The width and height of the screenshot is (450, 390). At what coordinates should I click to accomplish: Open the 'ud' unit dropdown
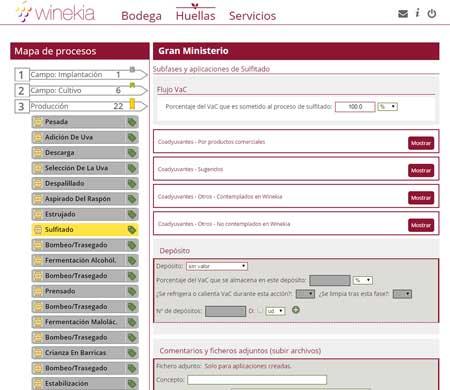275,311
